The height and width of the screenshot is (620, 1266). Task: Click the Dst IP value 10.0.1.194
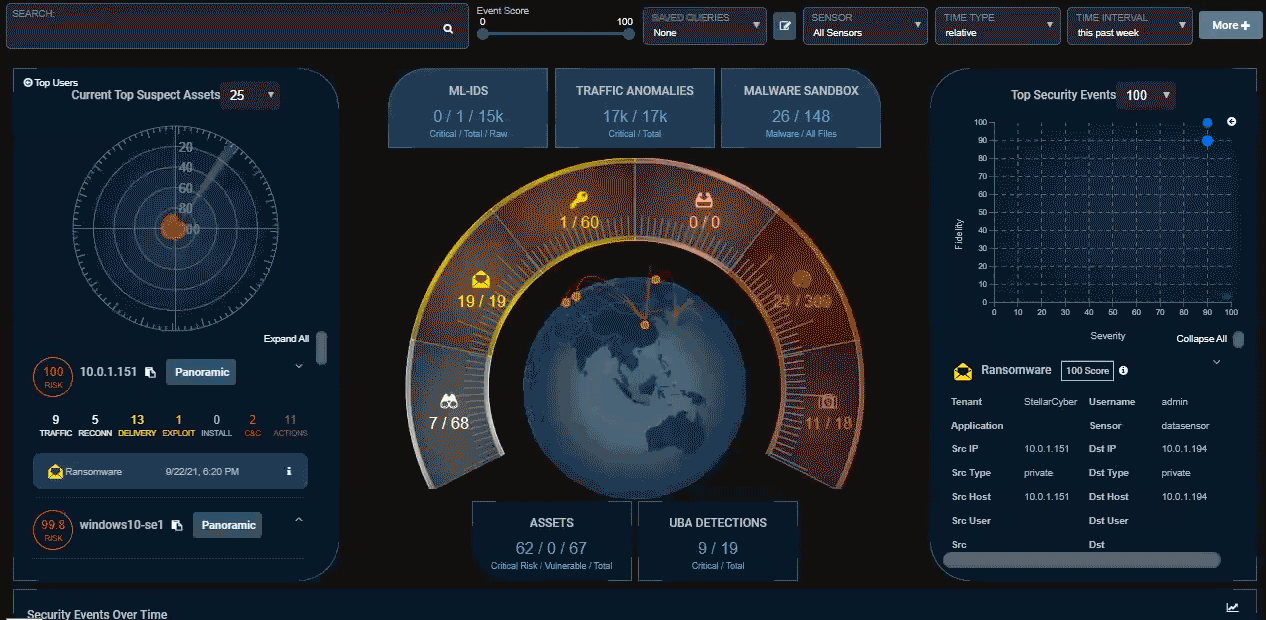pyautogui.click(x=1184, y=449)
